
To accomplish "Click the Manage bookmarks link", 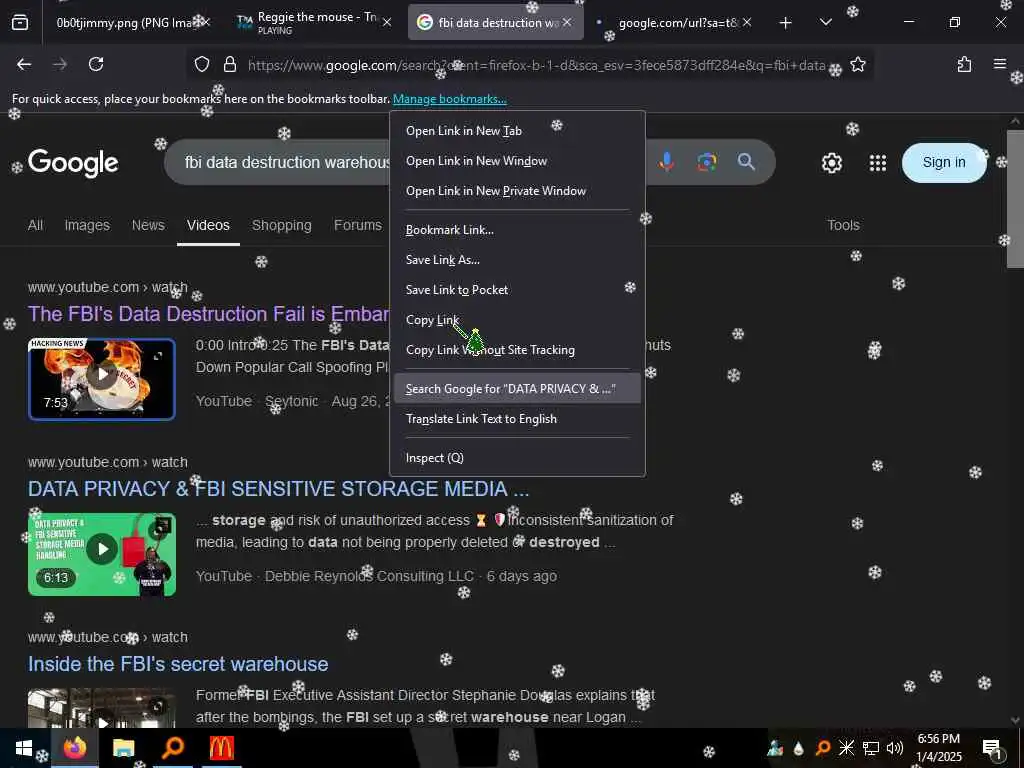I will (x=450, y=99).
